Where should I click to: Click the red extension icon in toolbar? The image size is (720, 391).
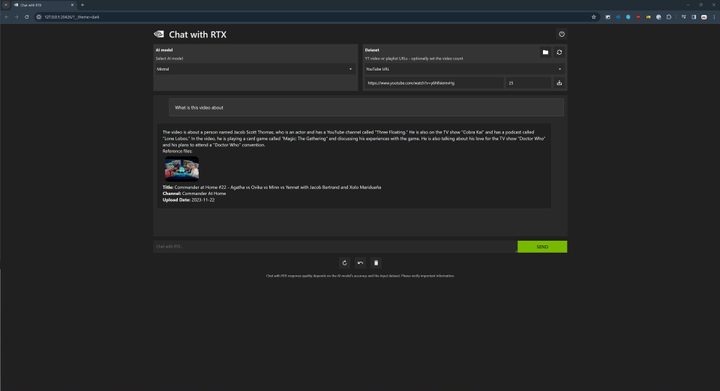638,17
